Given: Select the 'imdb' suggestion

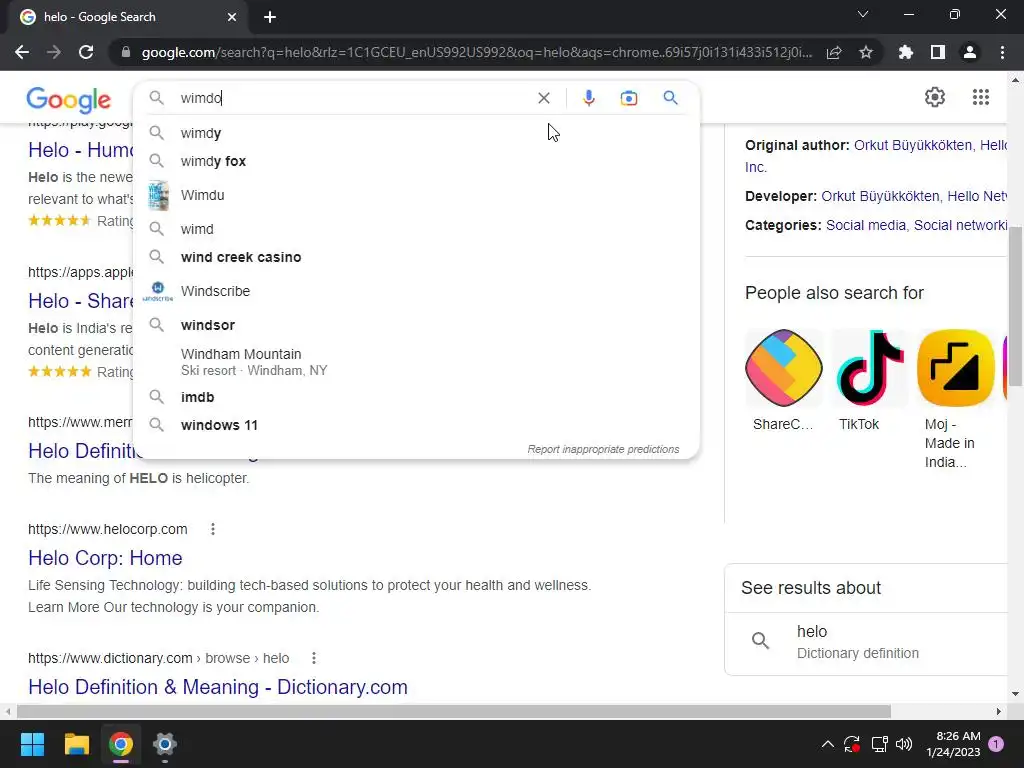Looking at the screenshot, I should (x=416, y=397).
